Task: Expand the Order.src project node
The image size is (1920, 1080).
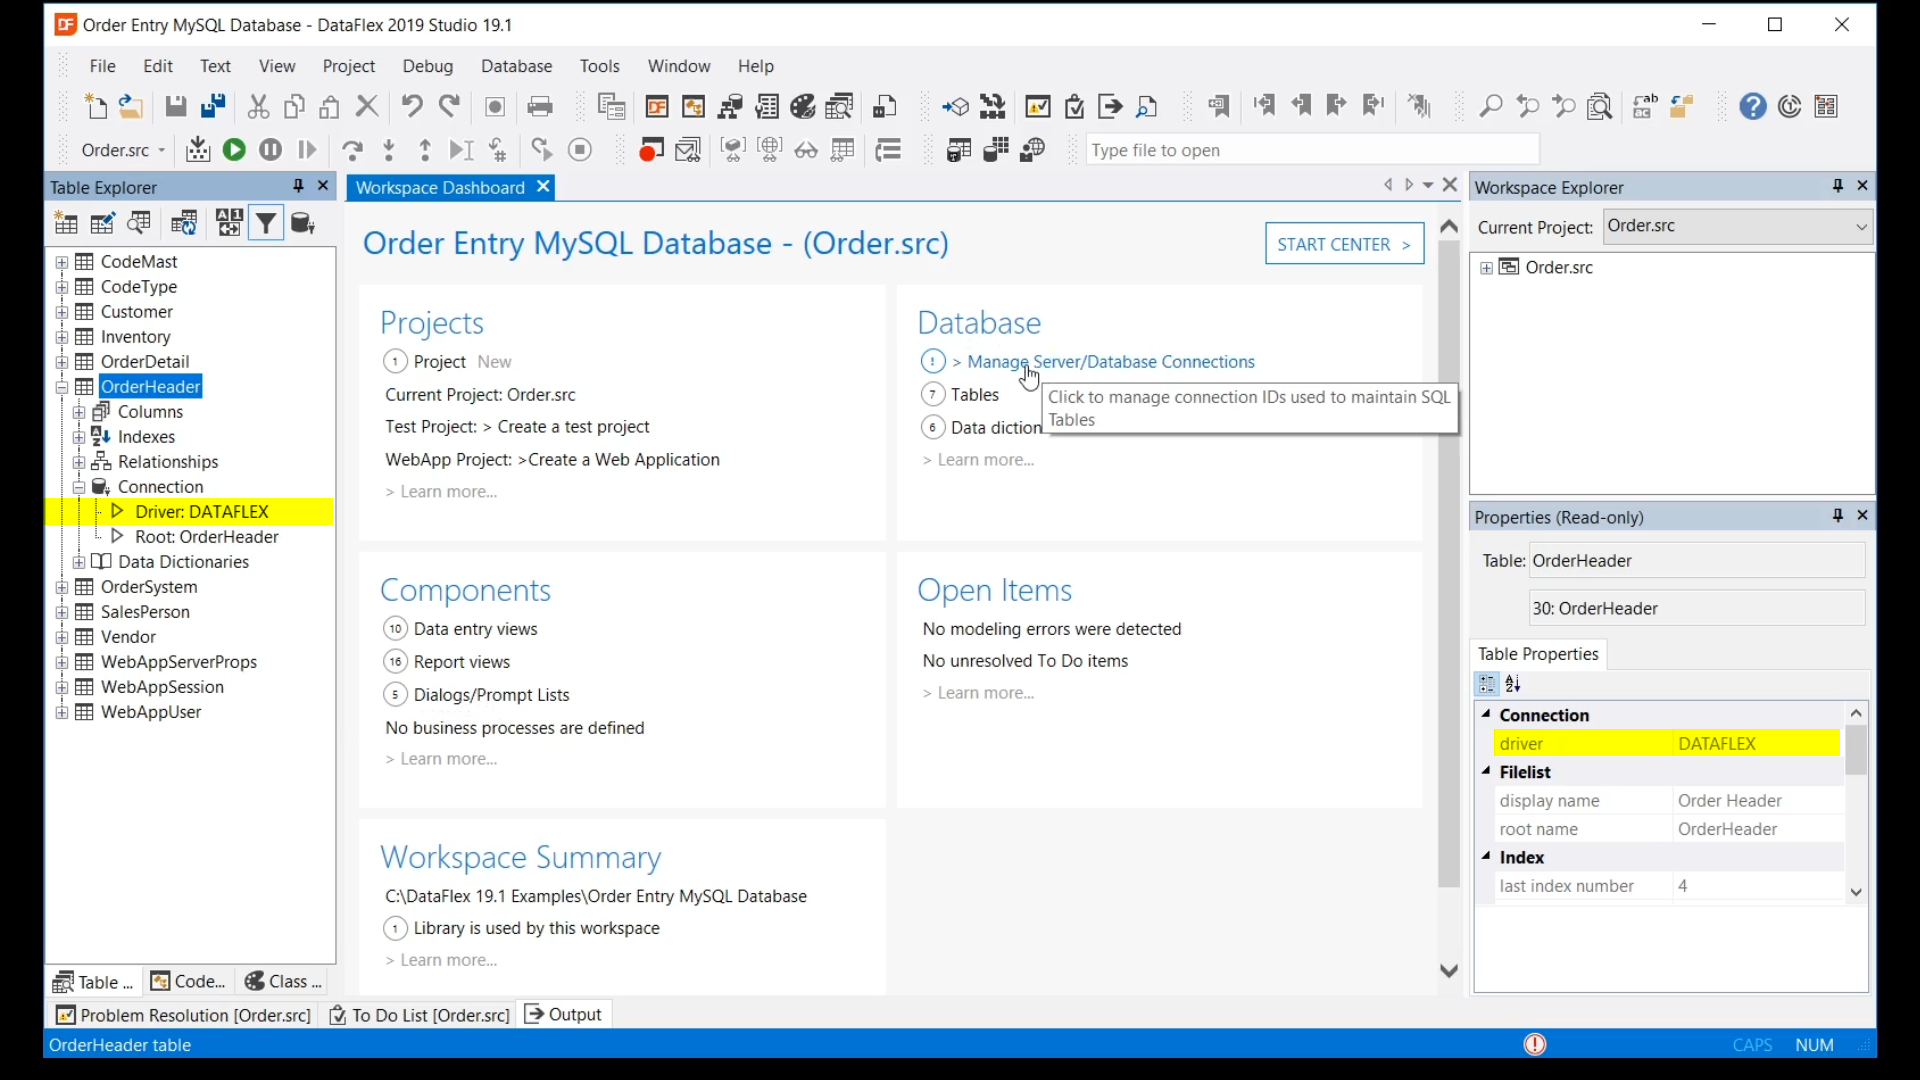Action: point(1486,268)
